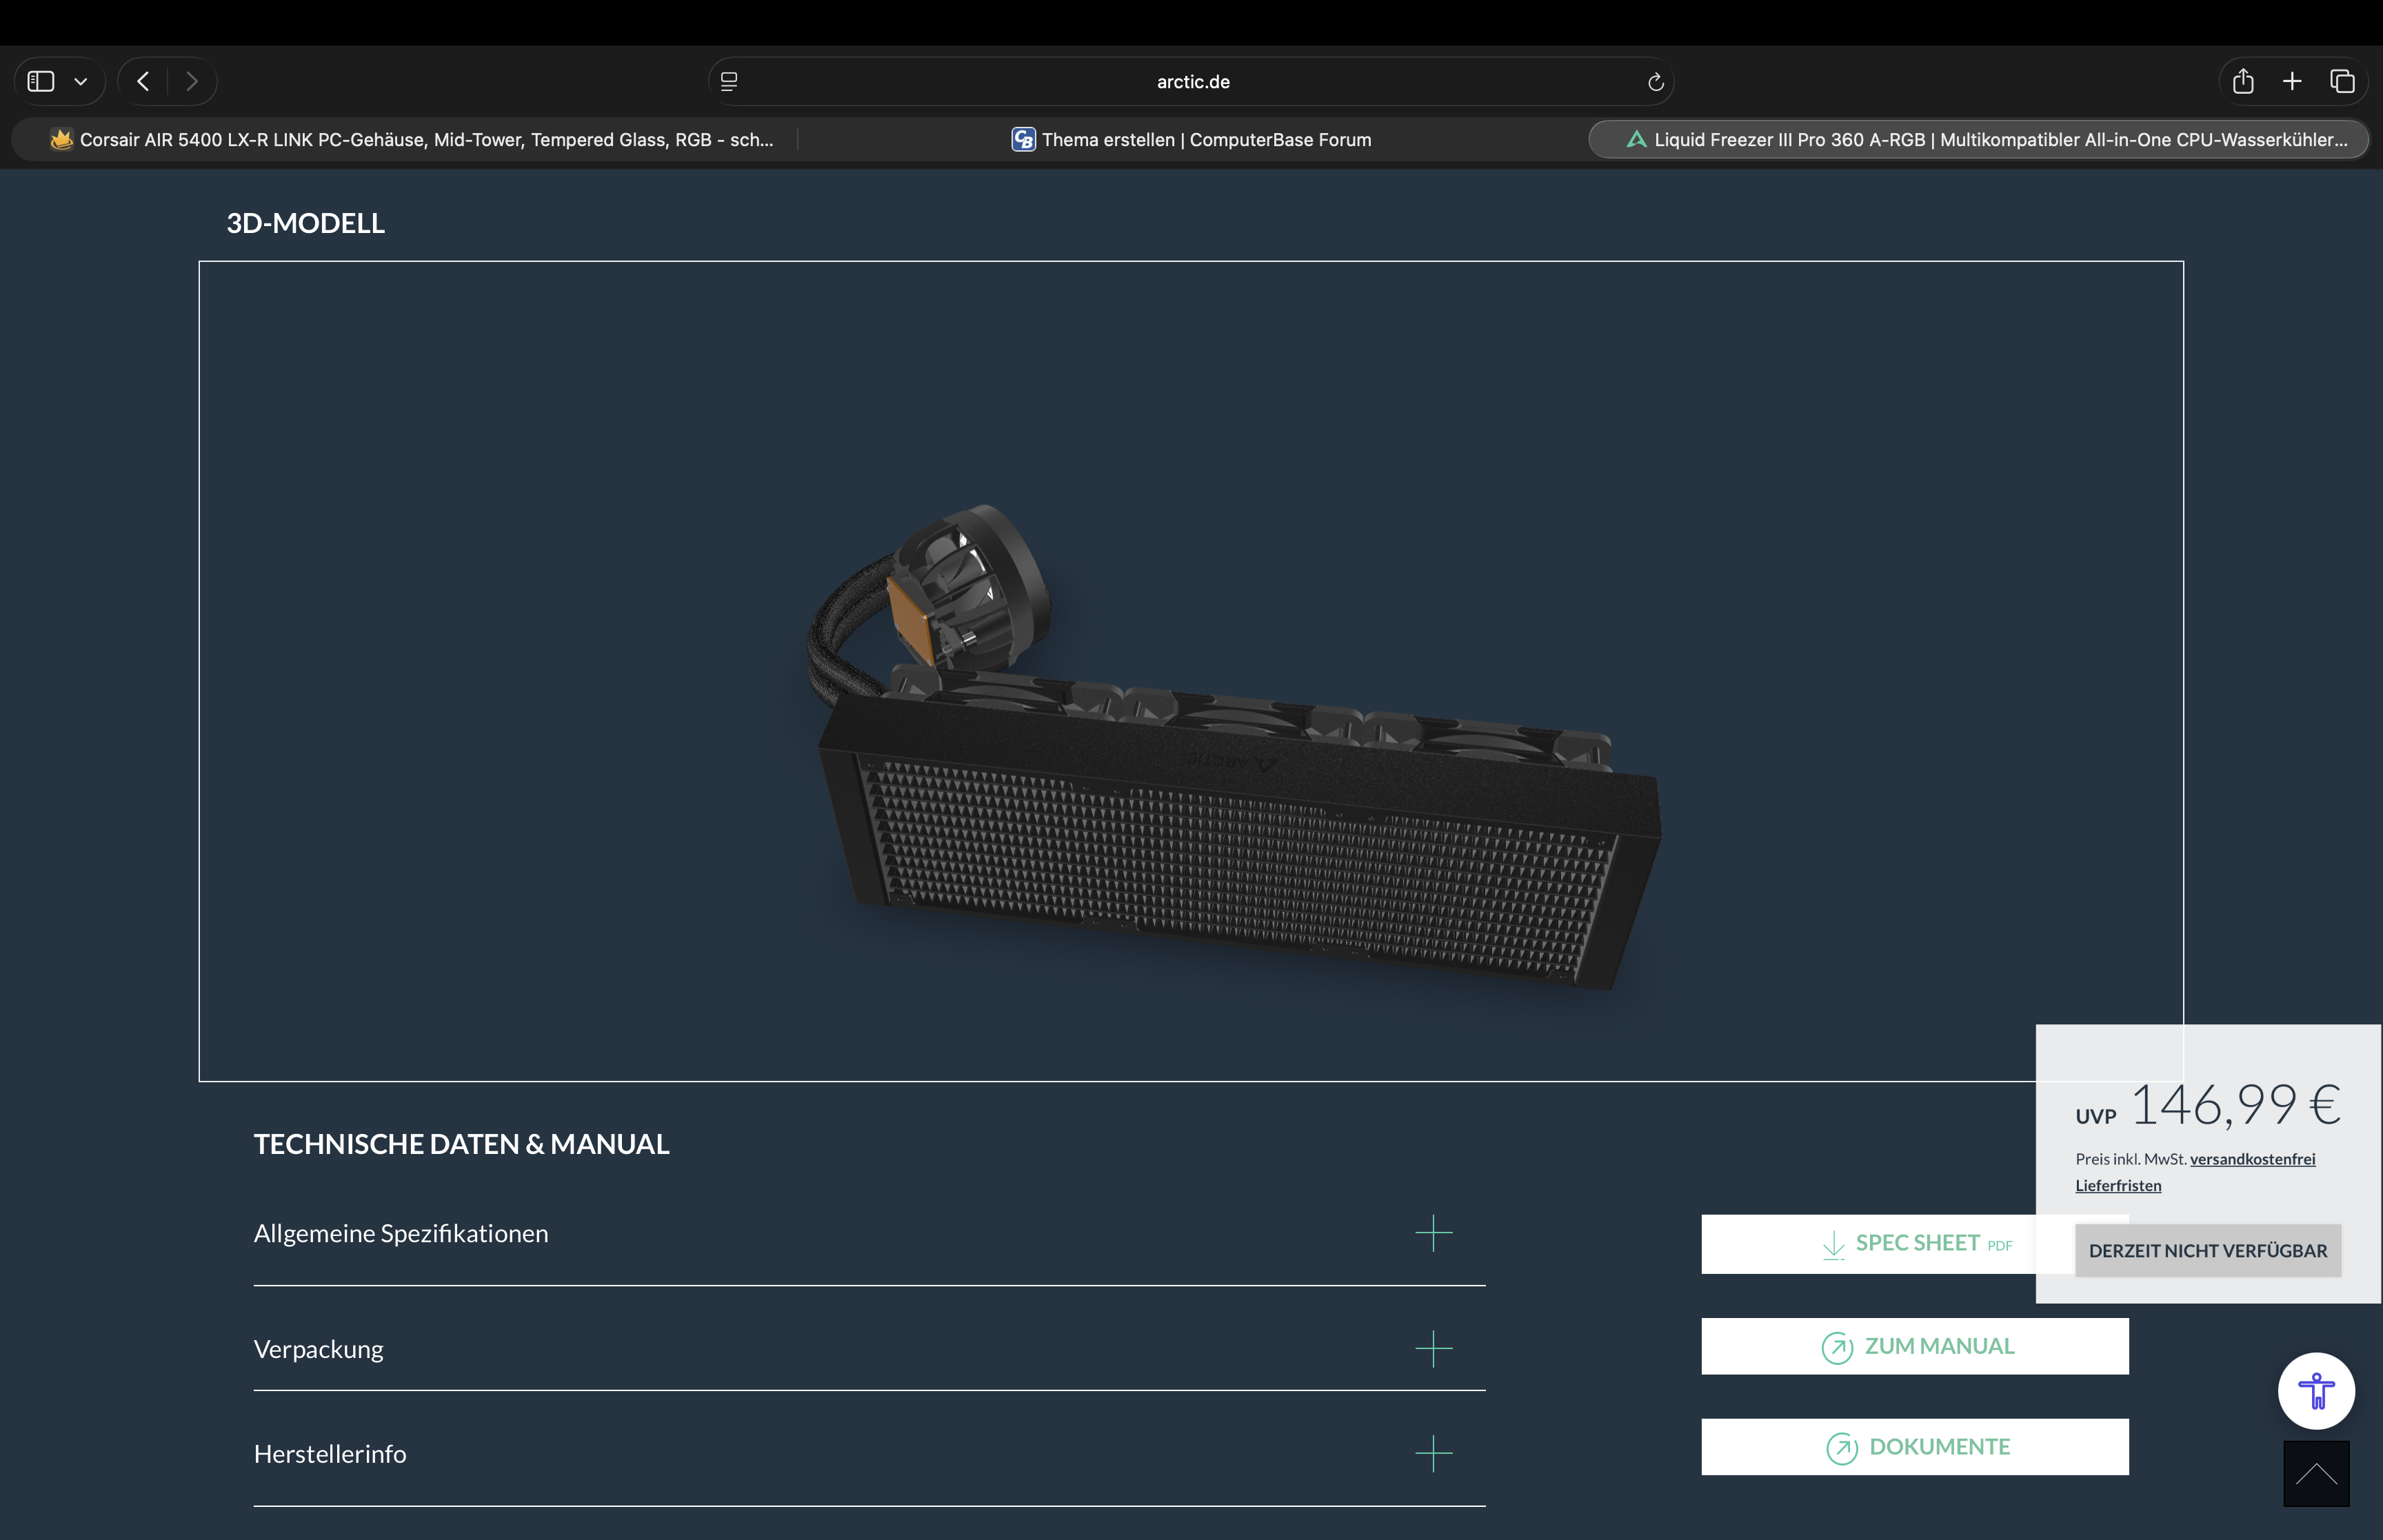Screen dimensions: 2383x1540
Task: Open a new tab with plus icon
Action: (x=2292, y=81)
